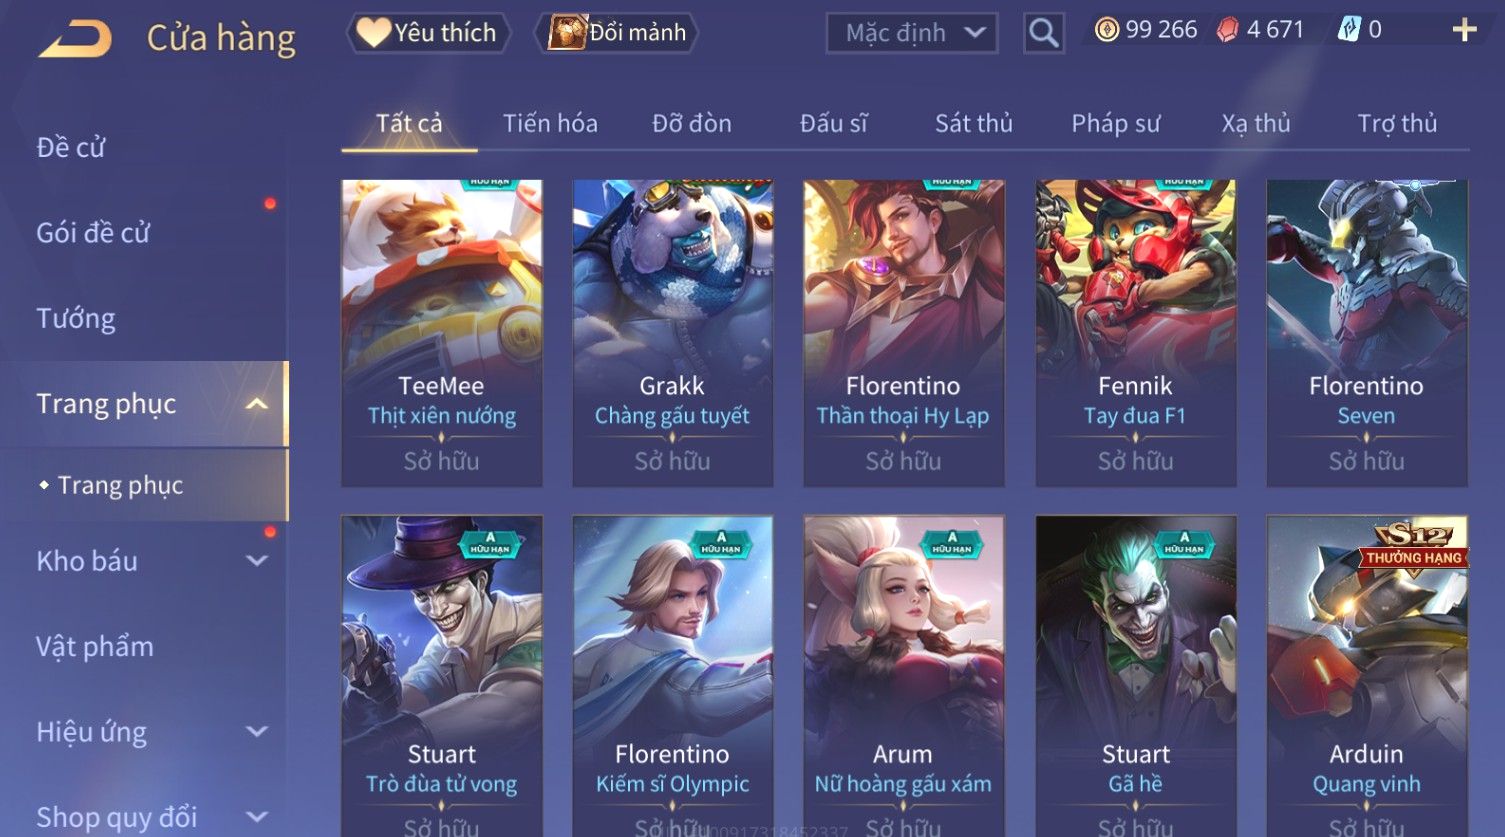Open Tướng in the sidebar
The image size is (1505, 837).
point(76,318)
